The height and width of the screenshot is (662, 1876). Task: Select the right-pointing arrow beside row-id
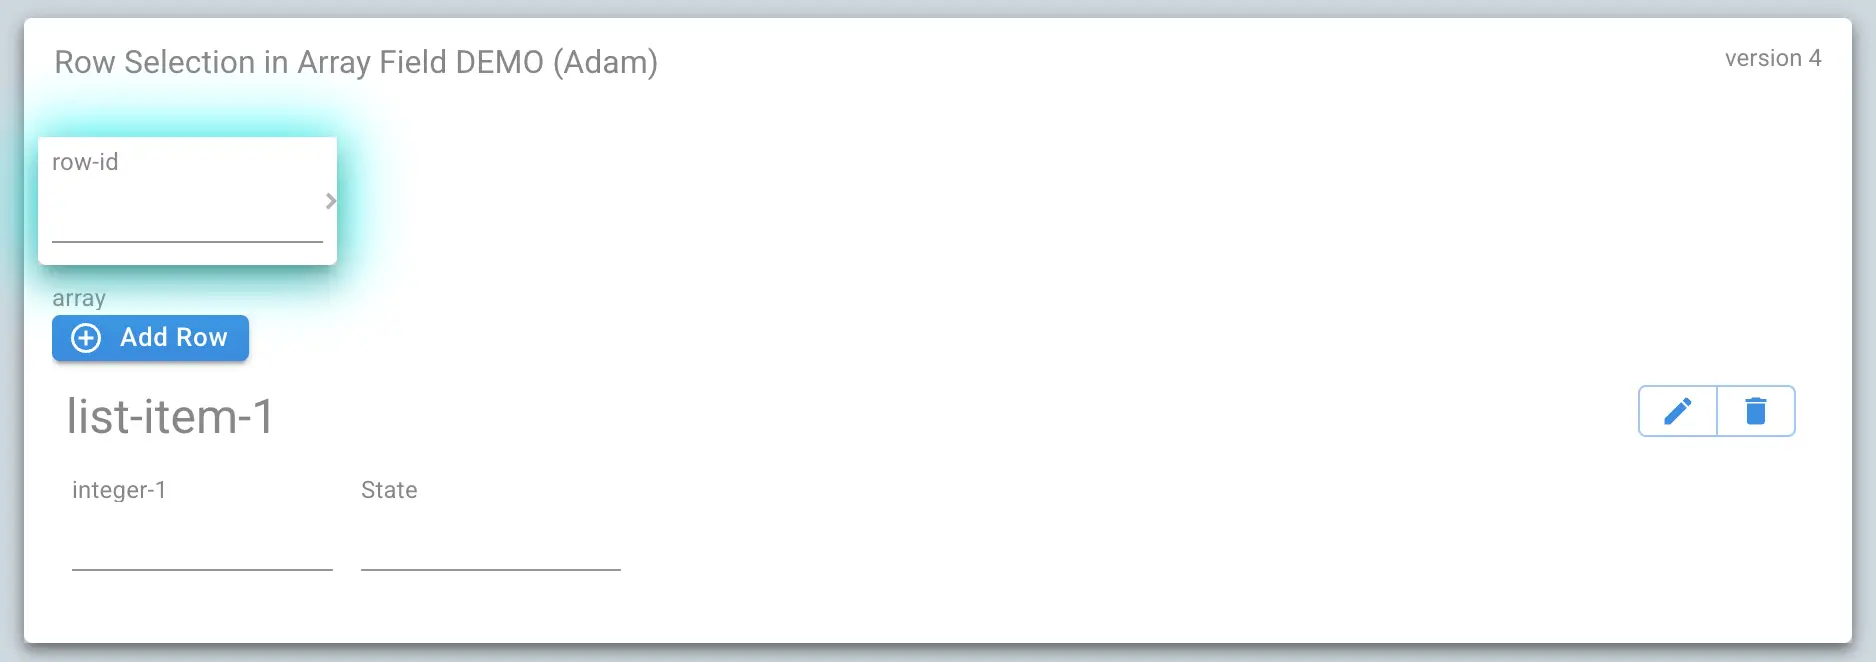pyautogui.click(x=331, y=201)
